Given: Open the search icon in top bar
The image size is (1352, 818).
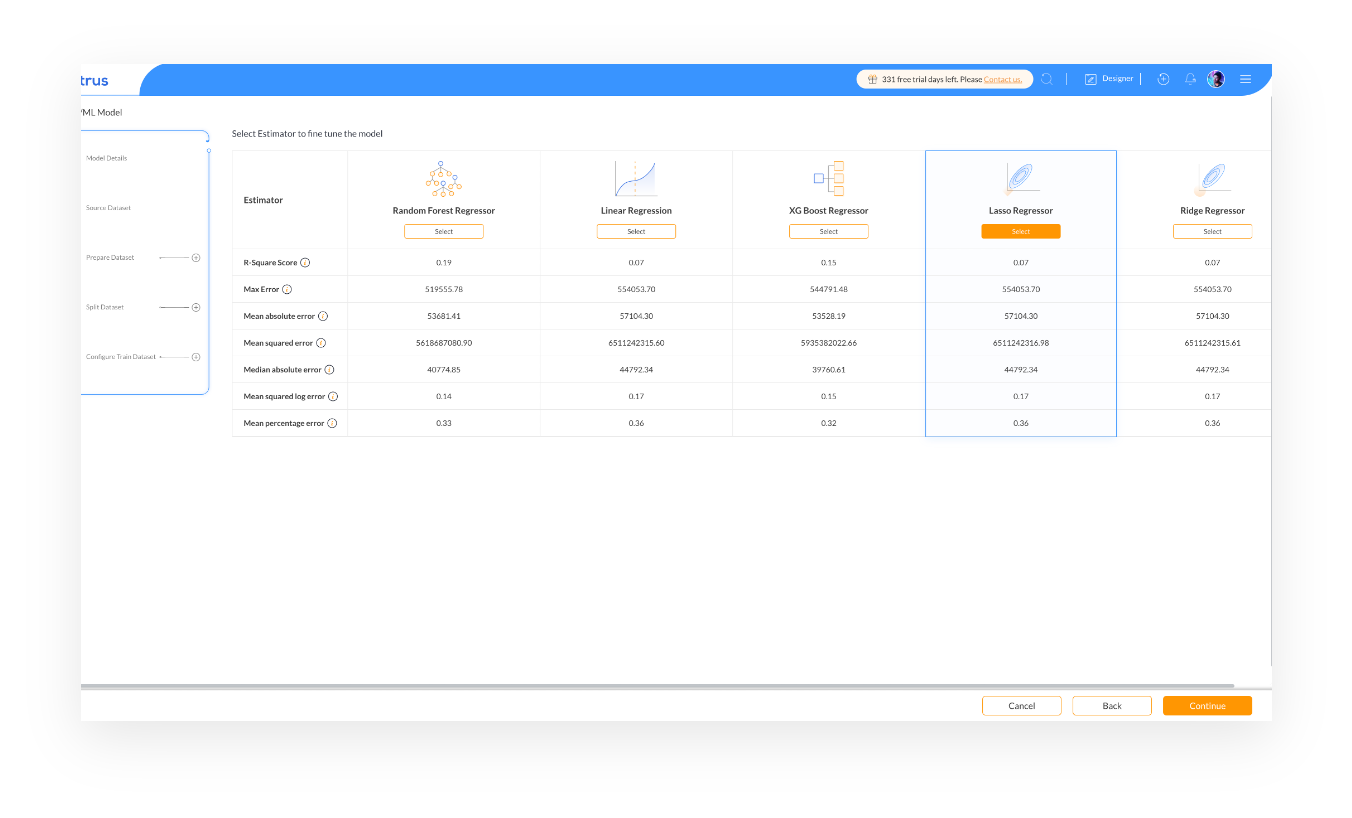Looking at the screenshot, I should pos(1046,78).
